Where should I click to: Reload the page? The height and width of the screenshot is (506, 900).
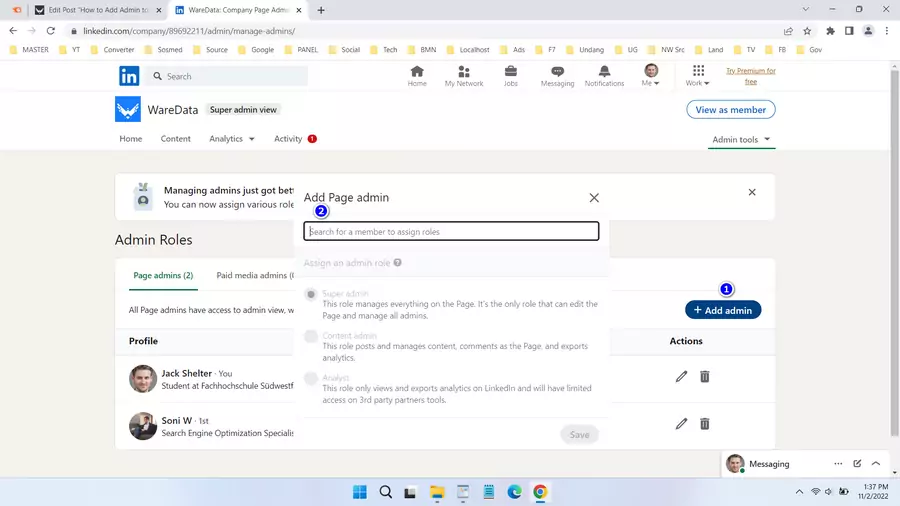51,31
